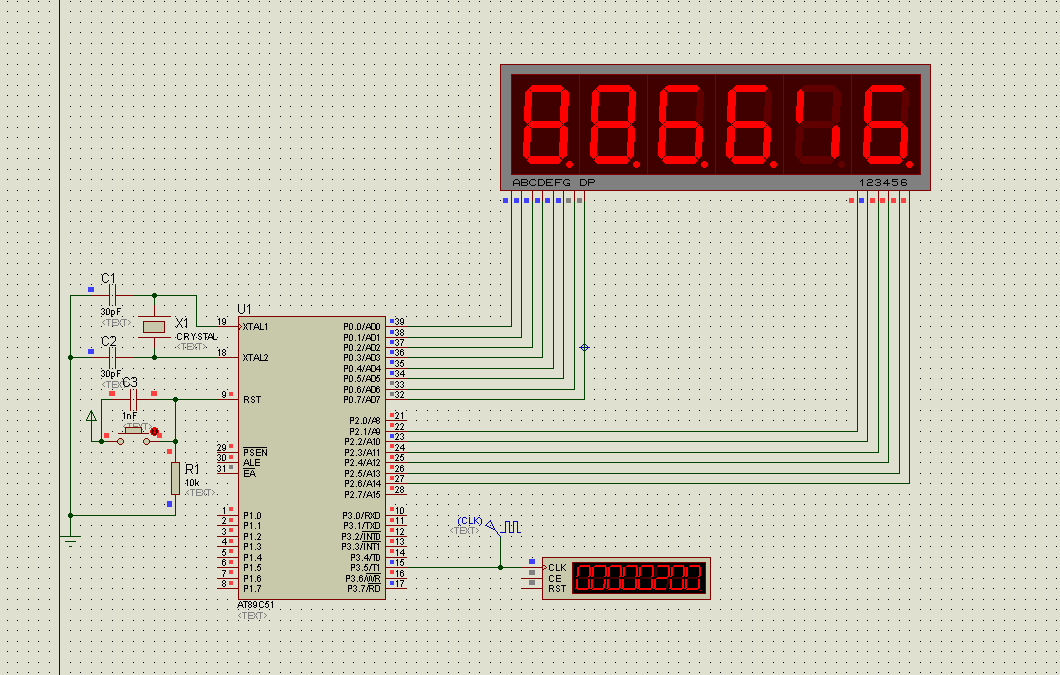The image size is (1060, 675).
Task: Click the blue origin marker on the canvas
Action: [x=585, y=348]
